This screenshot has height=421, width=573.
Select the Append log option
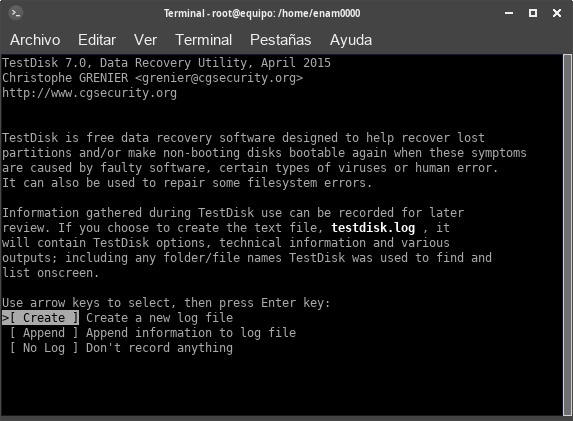point(44,333)
